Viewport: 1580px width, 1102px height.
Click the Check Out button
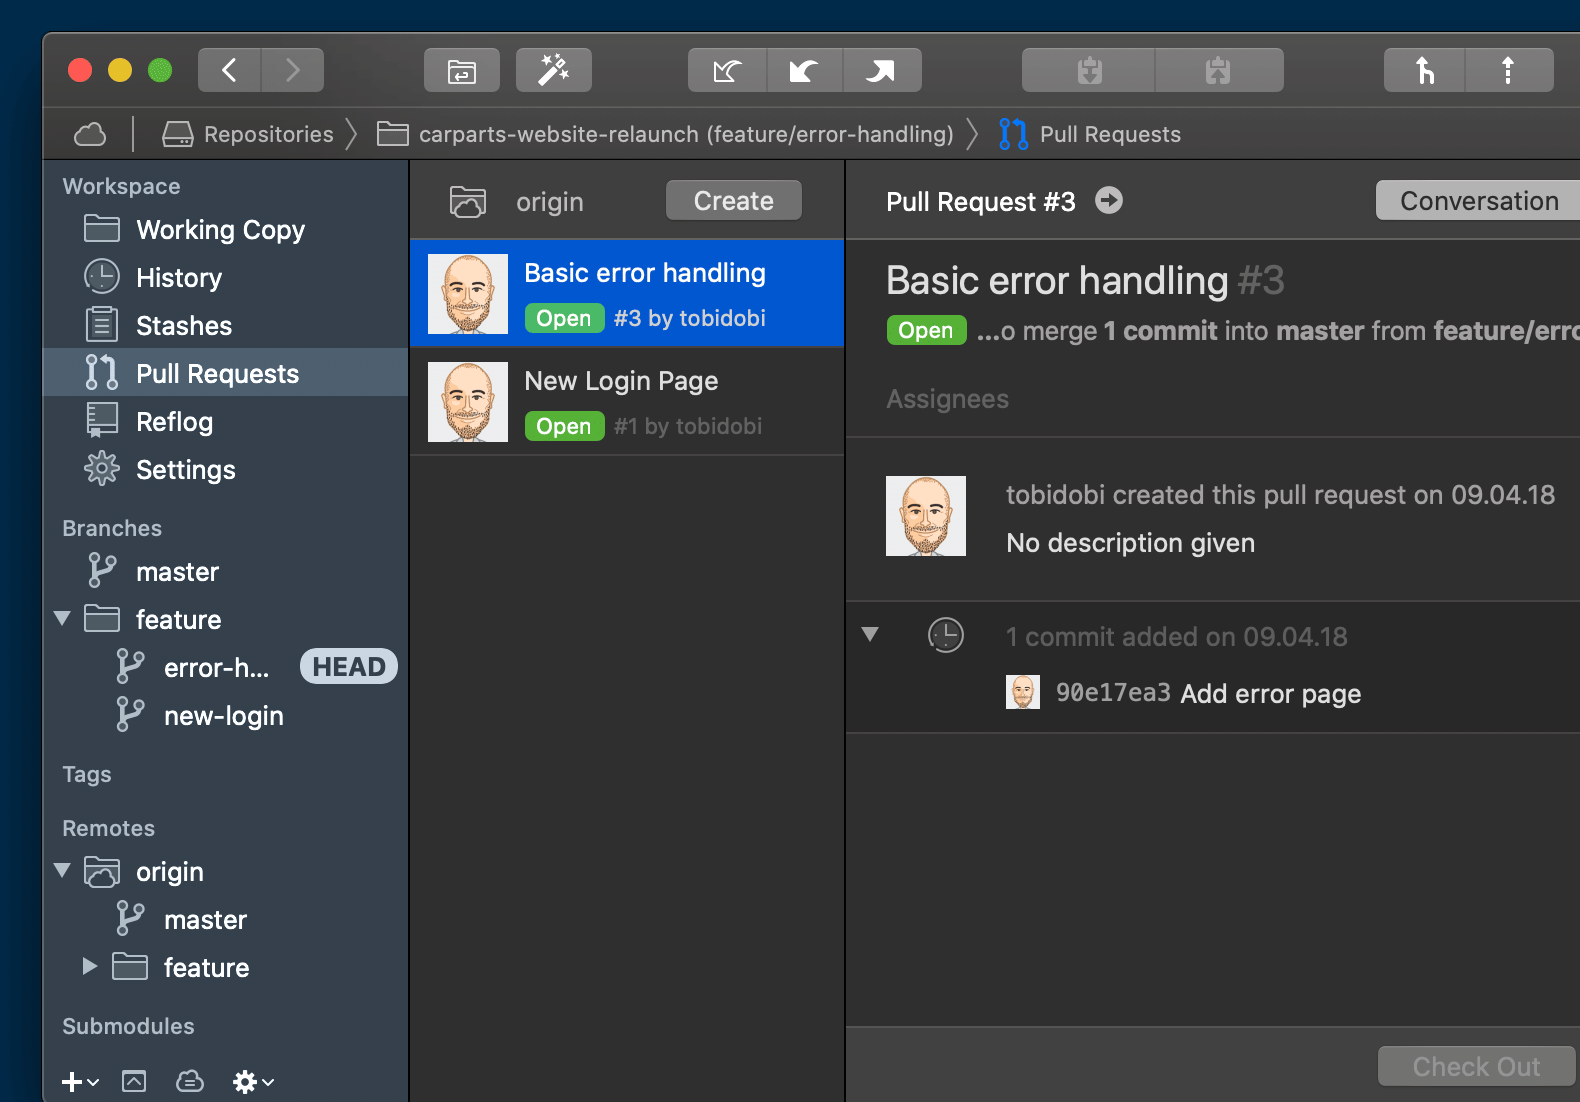tap(1475, 1067)
